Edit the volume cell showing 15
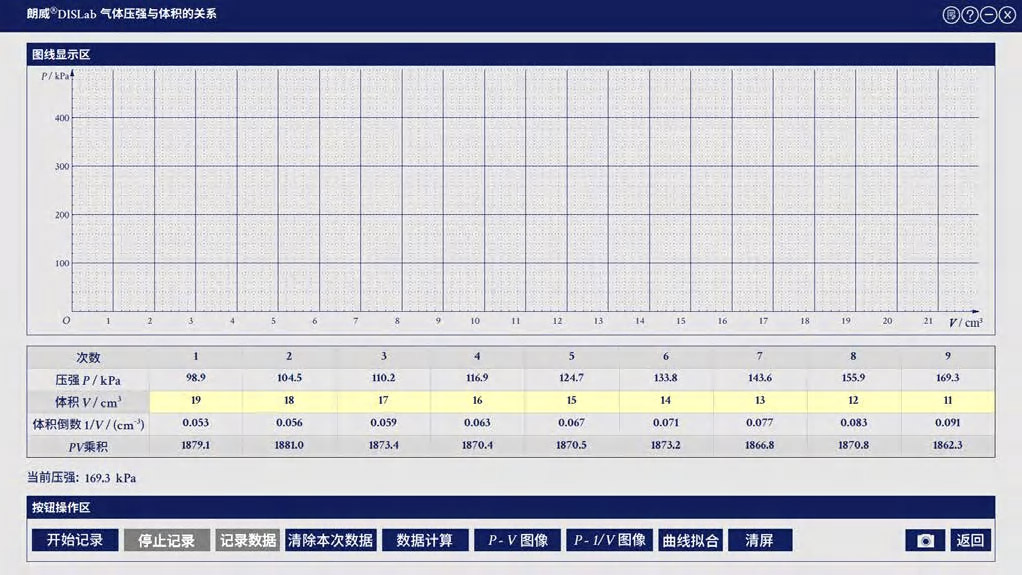 572,401
